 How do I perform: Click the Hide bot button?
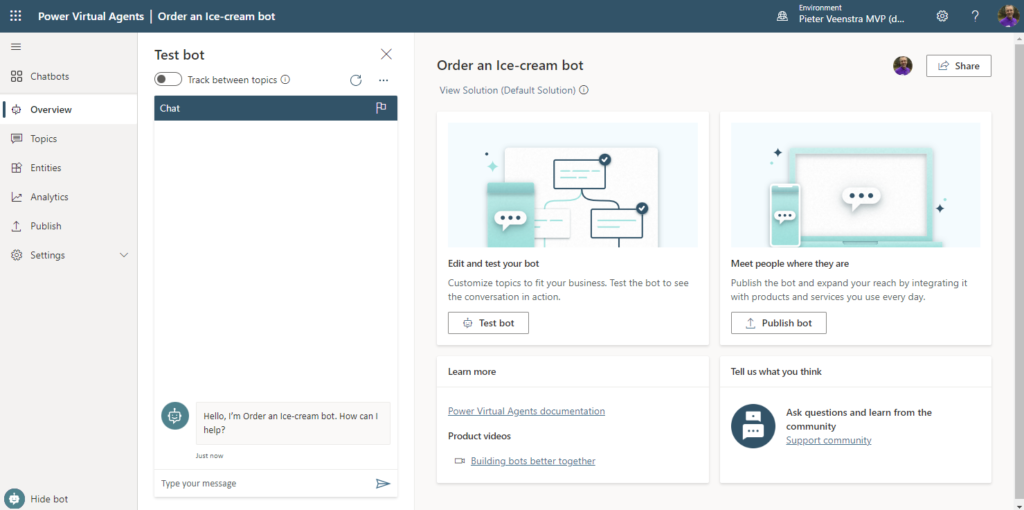(x=37, y=499)
